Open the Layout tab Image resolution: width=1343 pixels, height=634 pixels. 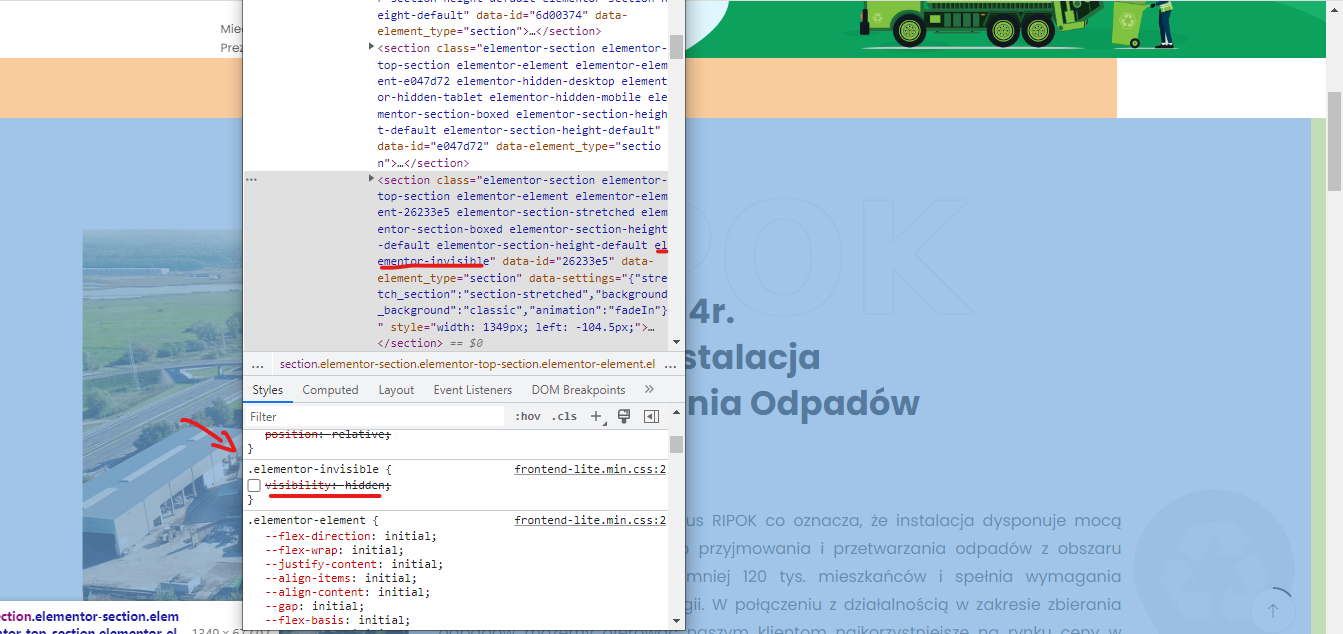(x=396, y=390)
